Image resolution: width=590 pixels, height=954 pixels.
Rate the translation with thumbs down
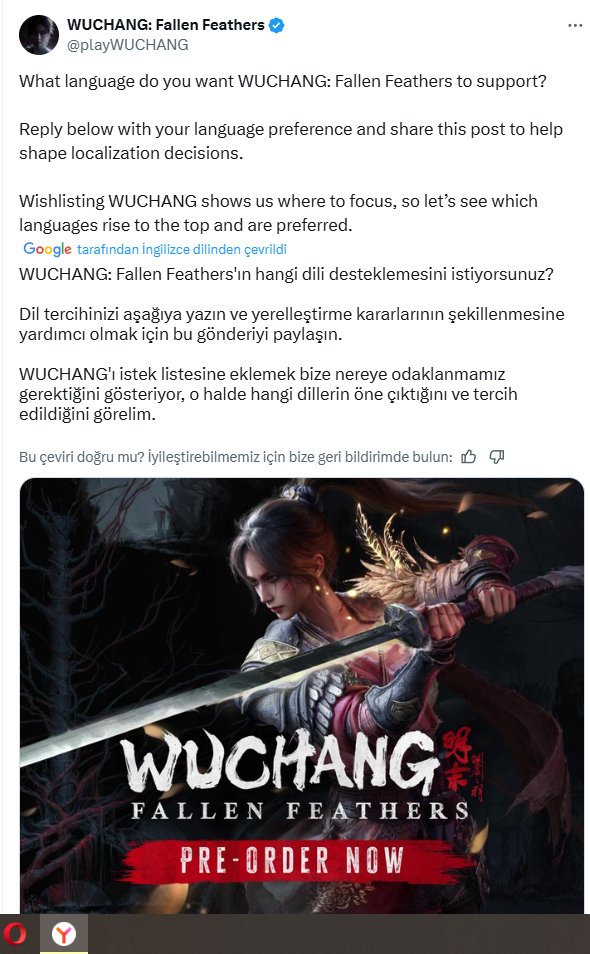pos(497,457)
